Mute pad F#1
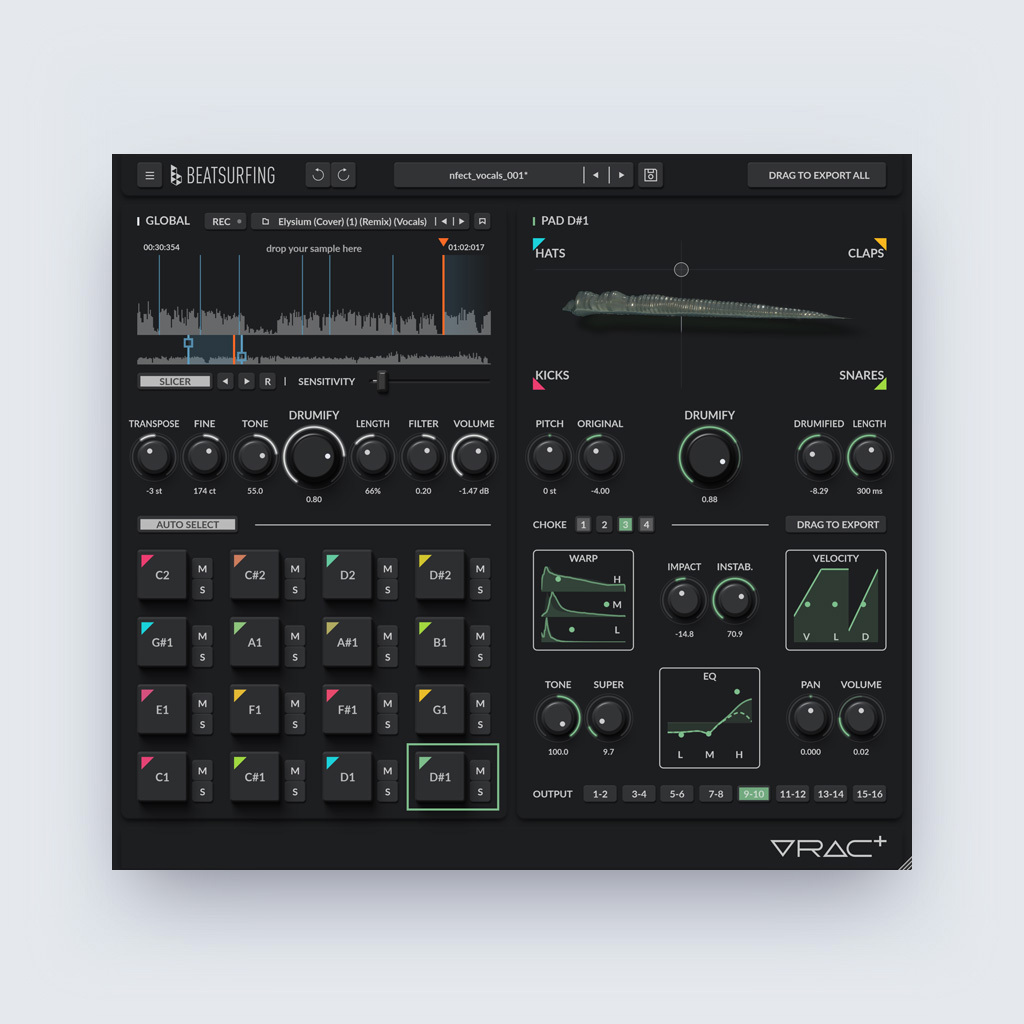Image resolution: width=1024 pixels, height=1024 pixels. 387,703
